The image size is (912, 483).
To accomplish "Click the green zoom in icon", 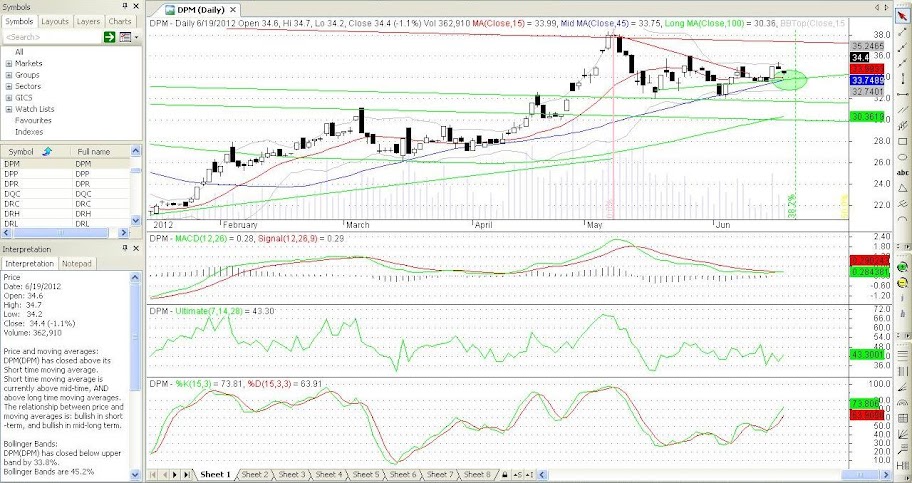I will coord(903,267).
